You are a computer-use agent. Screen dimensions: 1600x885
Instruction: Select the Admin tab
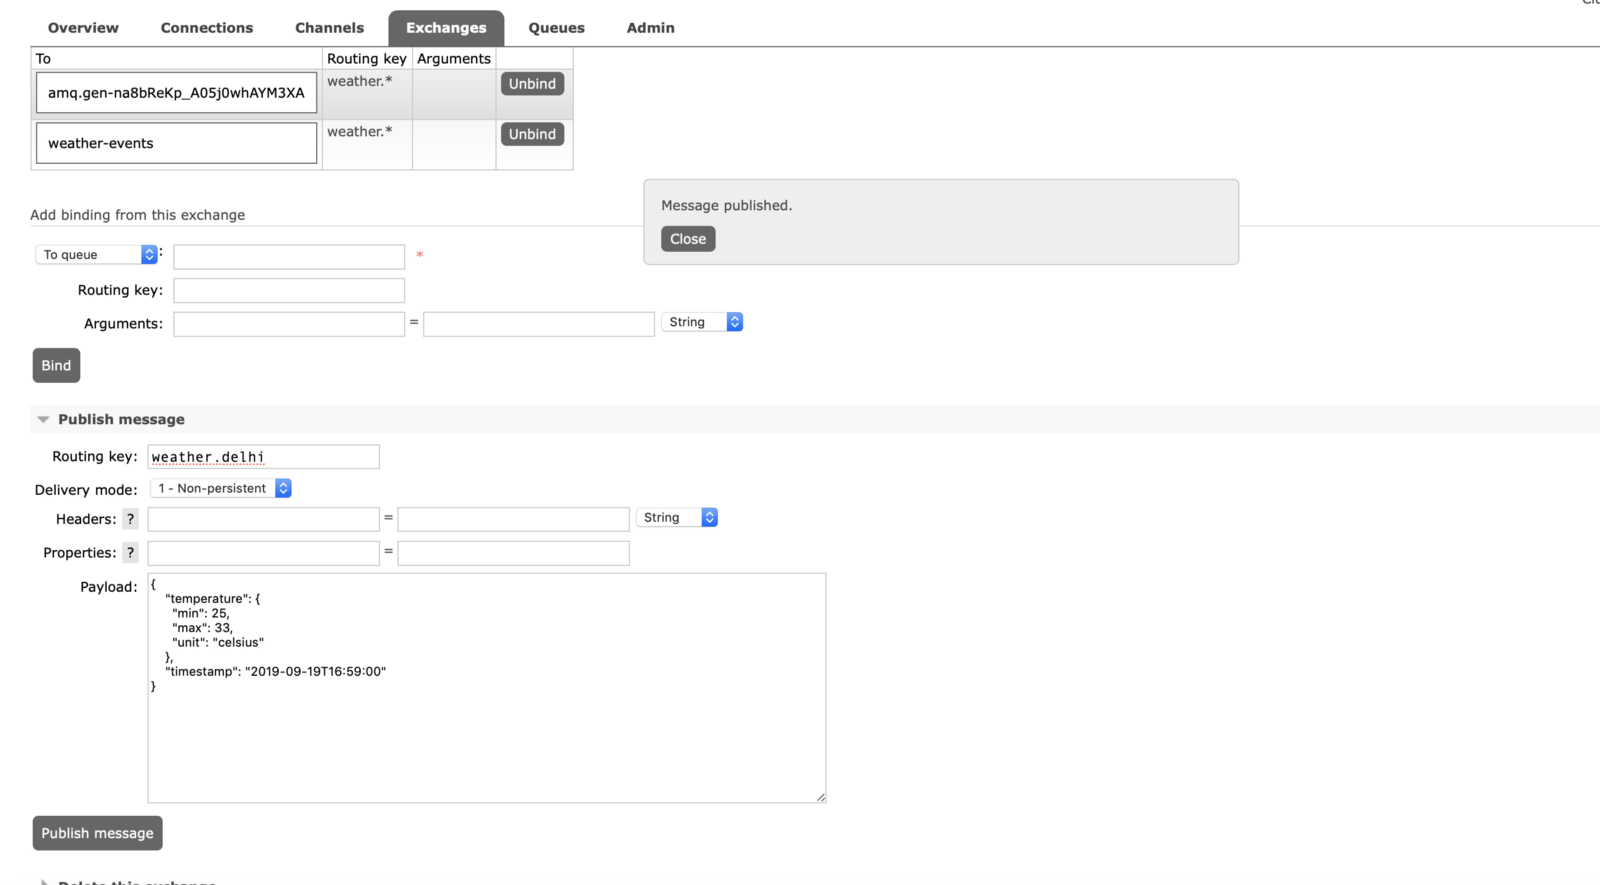pos(650,28)
